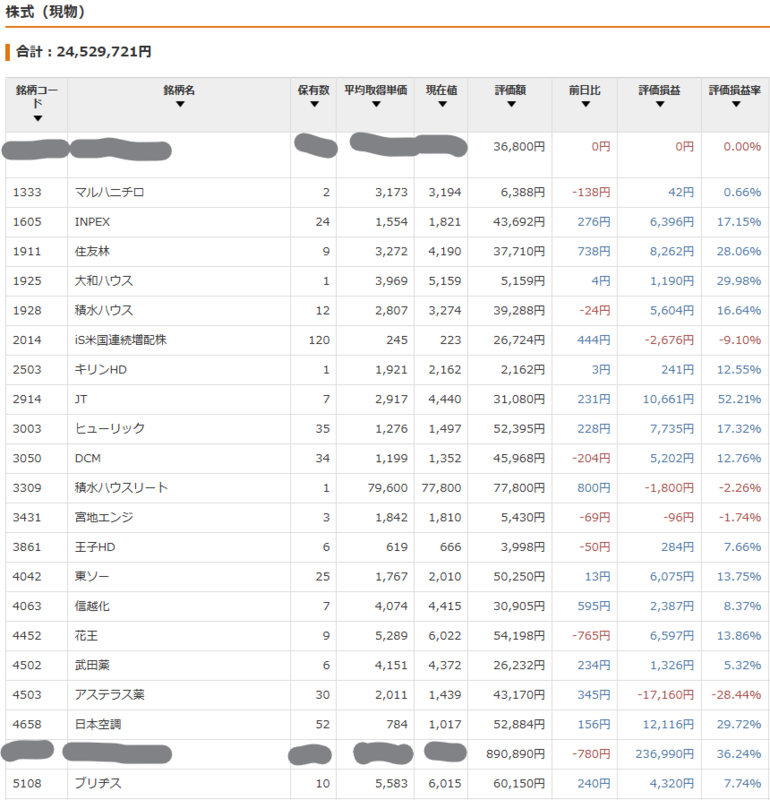The height and width of the screenshot is (800, 770).
Task: Select stock name 王子HD
Action: [95, 547]
